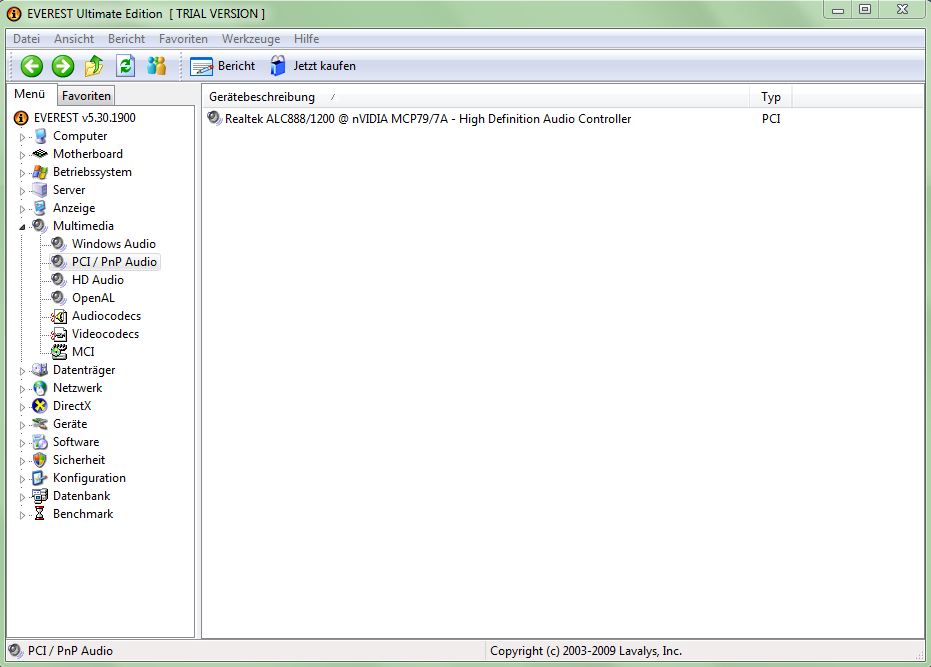This screenshot has height=667, width=931.
Task: Click the refresh icon in toolbar
Action: tap(125, 66)
